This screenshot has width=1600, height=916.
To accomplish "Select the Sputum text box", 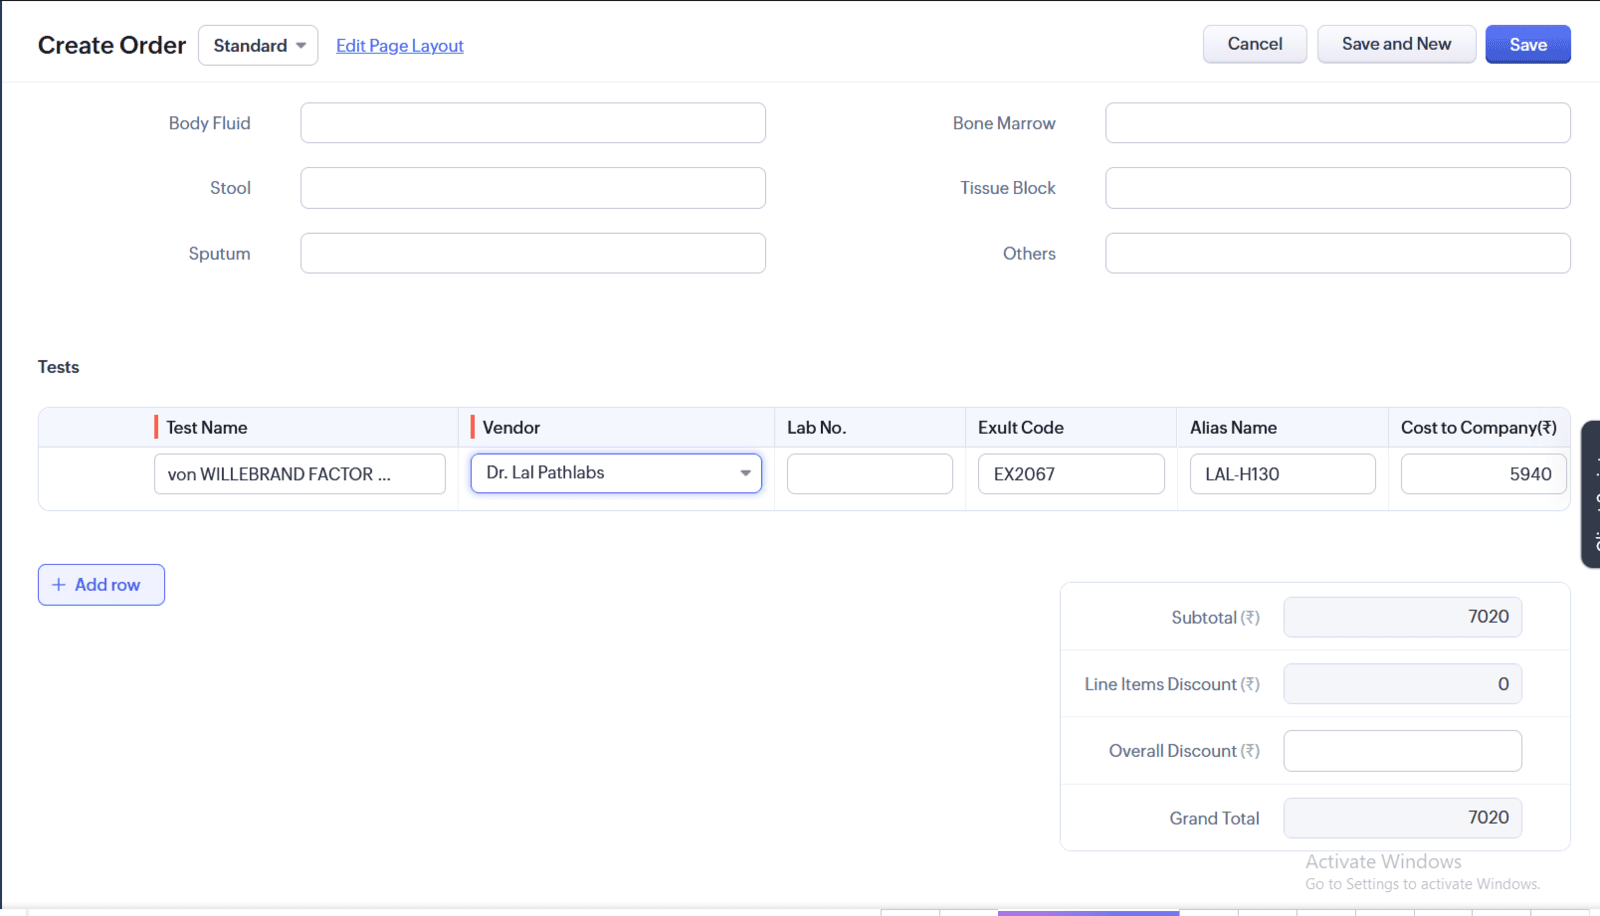I will [532, 254].
